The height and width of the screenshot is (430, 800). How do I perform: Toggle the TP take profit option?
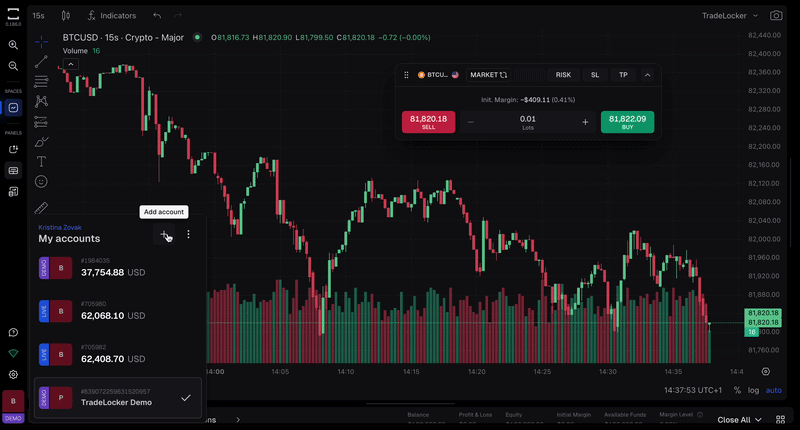623,75
